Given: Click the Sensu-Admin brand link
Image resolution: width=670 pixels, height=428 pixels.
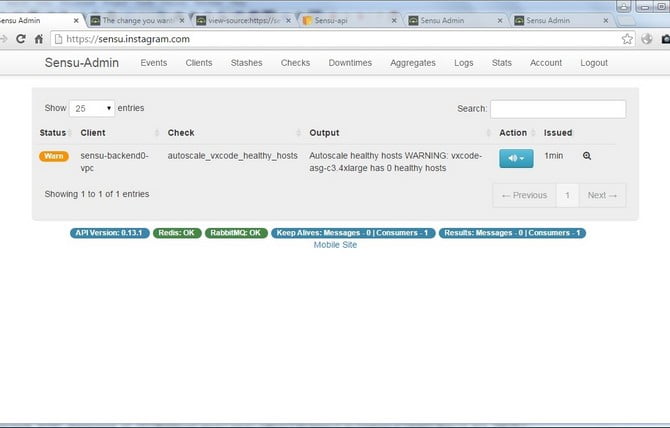Looking at the screenshot, I should [x=82, y=63].
